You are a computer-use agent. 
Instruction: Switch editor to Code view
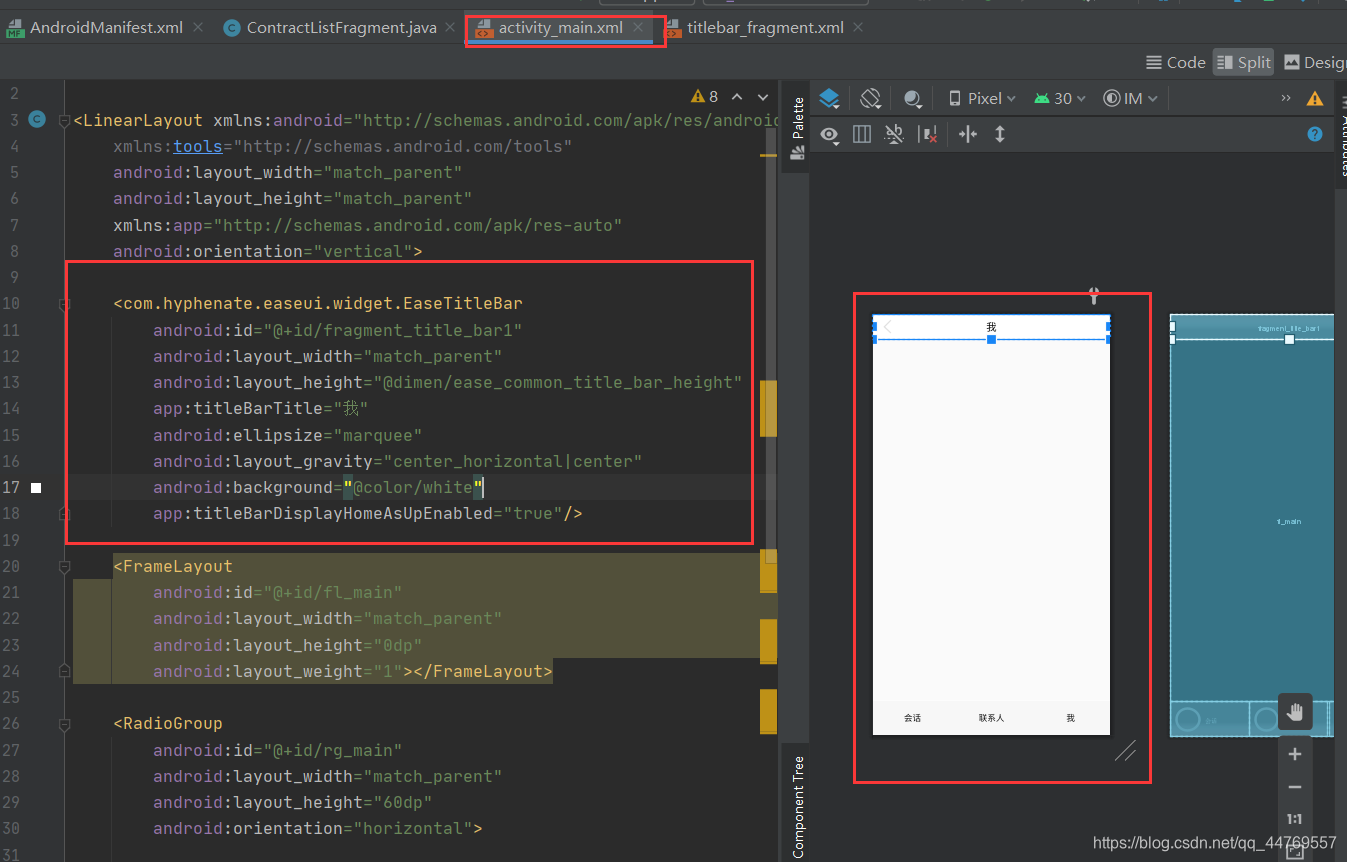(1176, 62)
